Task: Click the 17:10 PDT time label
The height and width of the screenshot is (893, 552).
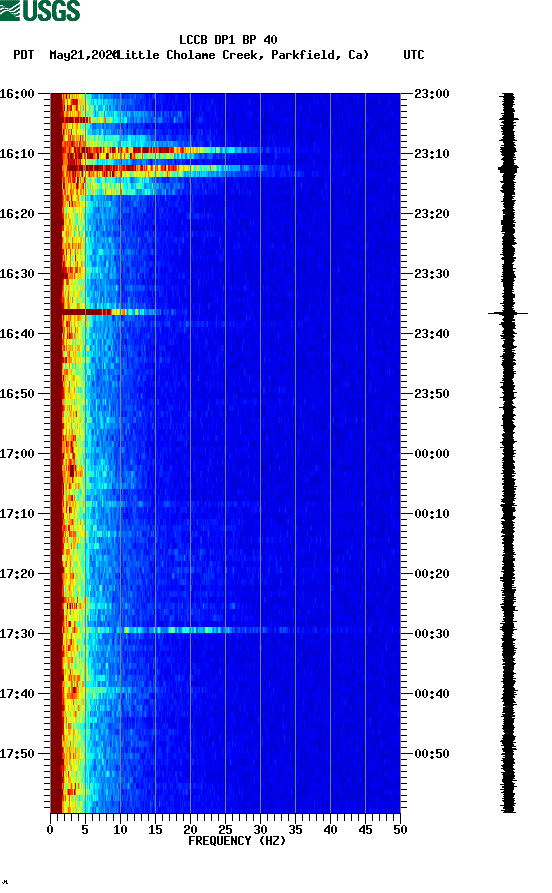Action: point(17,514)
